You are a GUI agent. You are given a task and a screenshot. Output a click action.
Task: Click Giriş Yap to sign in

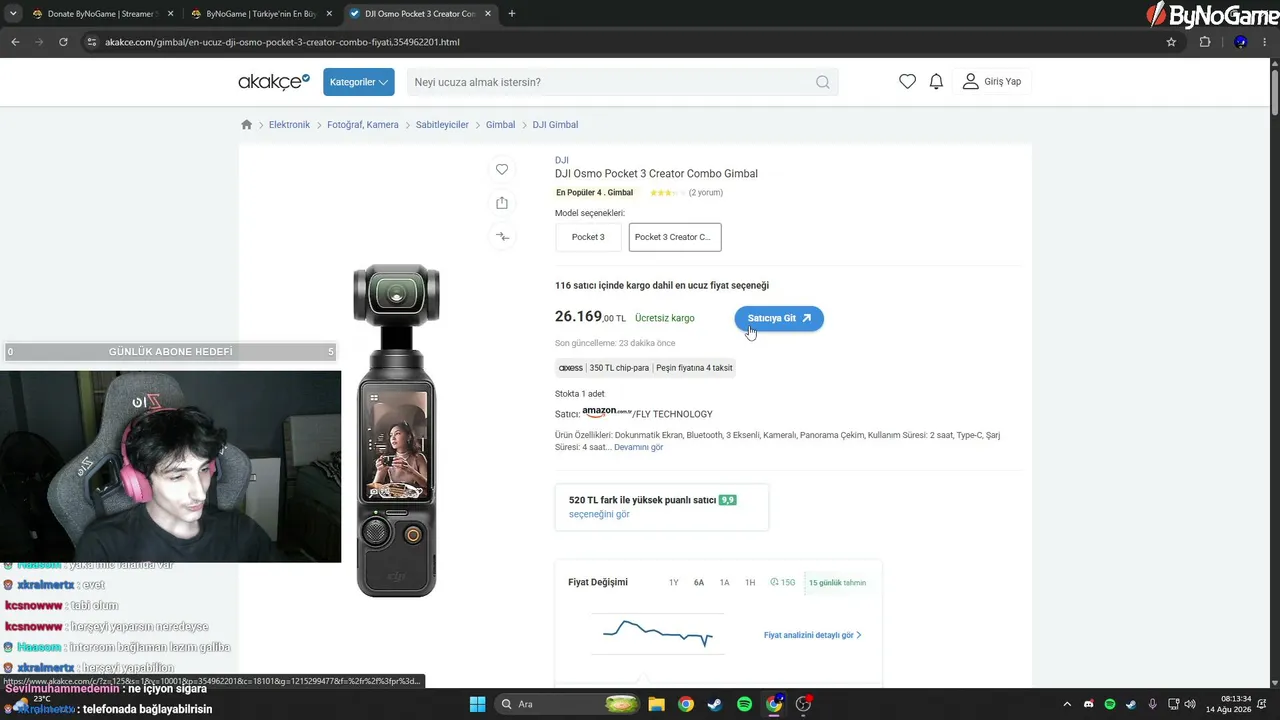point(991,82)
